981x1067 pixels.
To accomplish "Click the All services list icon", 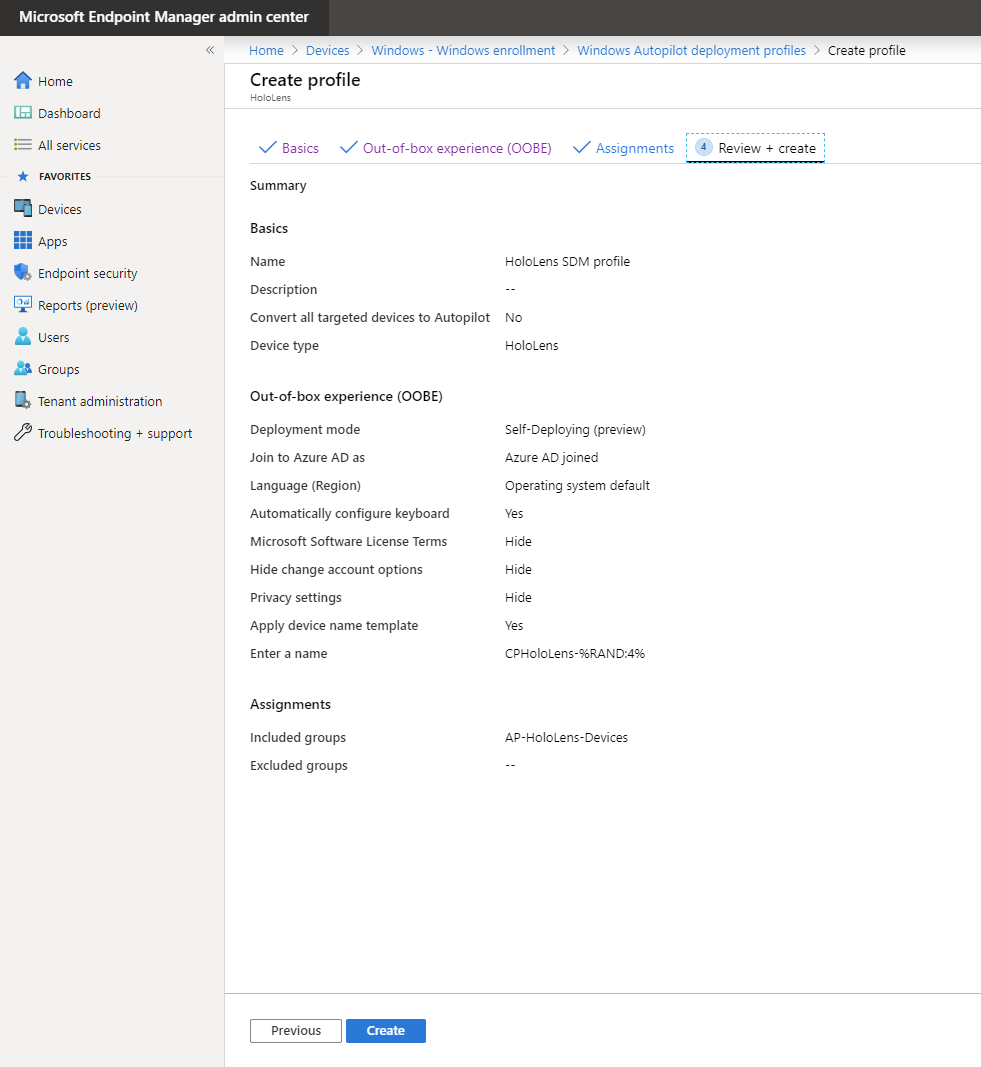I will click(x=23, y=145).
